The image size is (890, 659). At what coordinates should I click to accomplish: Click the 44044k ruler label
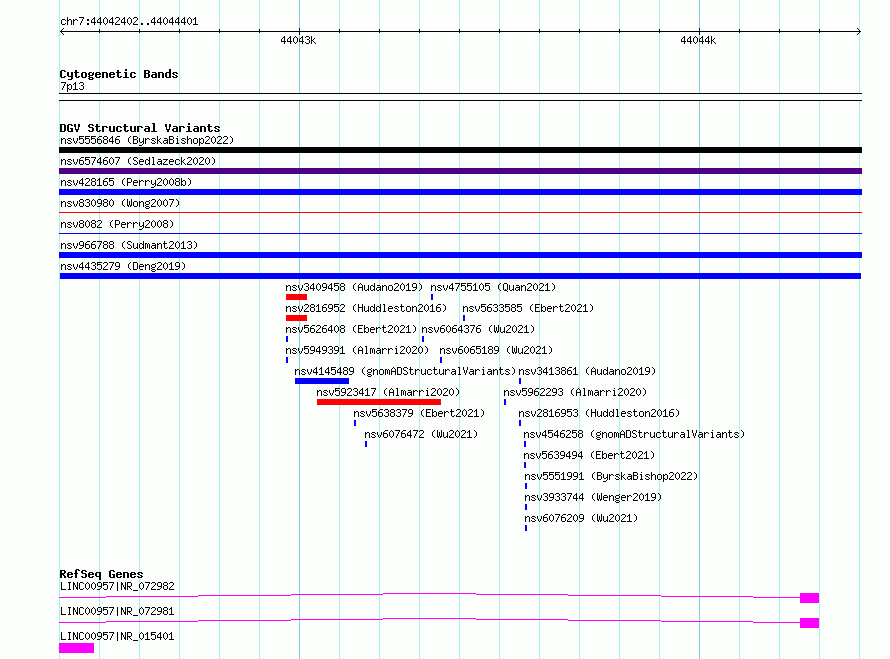pyautogui.click(x=698, y=40)
